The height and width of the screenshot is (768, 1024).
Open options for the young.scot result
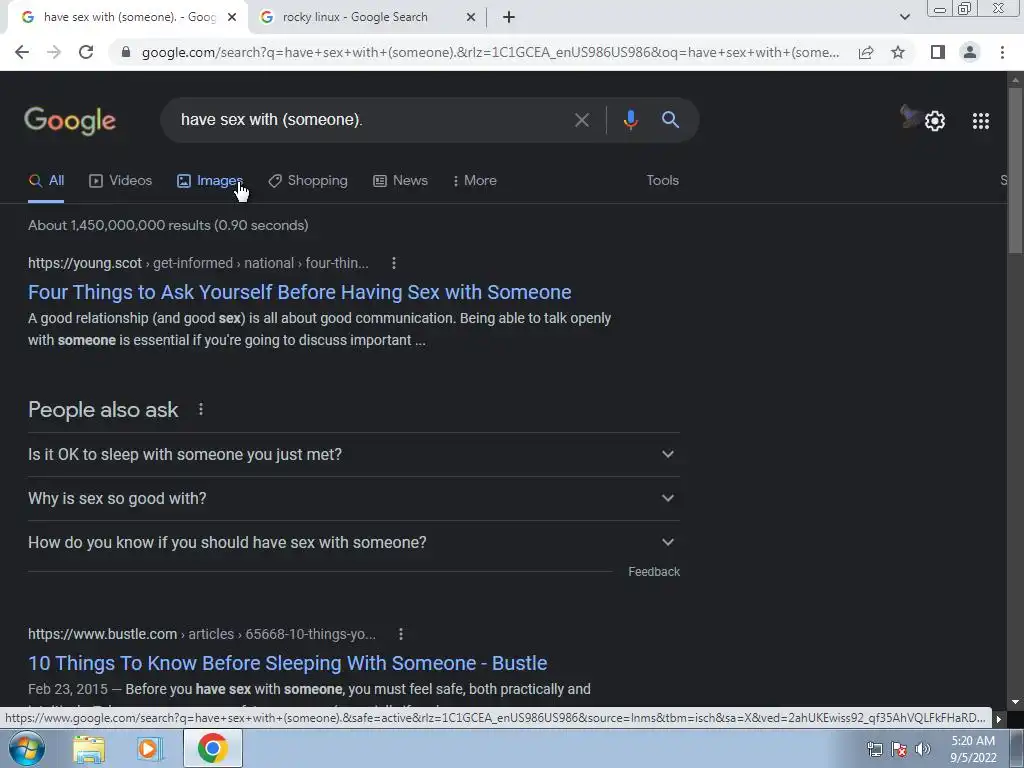coord(393,263)
